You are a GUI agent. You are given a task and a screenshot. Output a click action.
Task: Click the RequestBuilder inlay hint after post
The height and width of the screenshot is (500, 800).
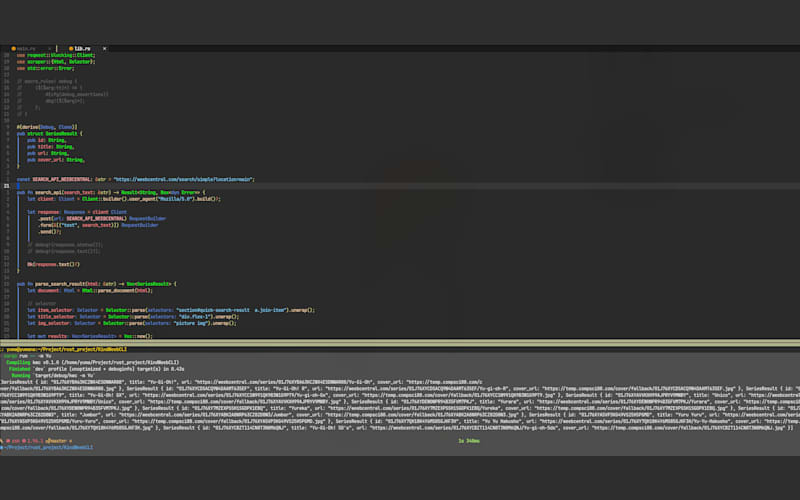[147, 218]
